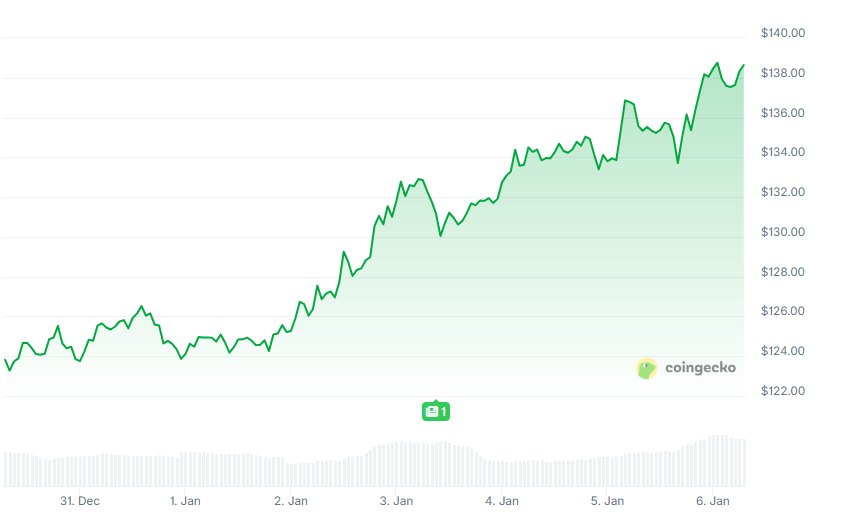The width and height of the screenshot is (847, 530).
Task: Click the 4. Jan date label
Action: pos(502,500)
